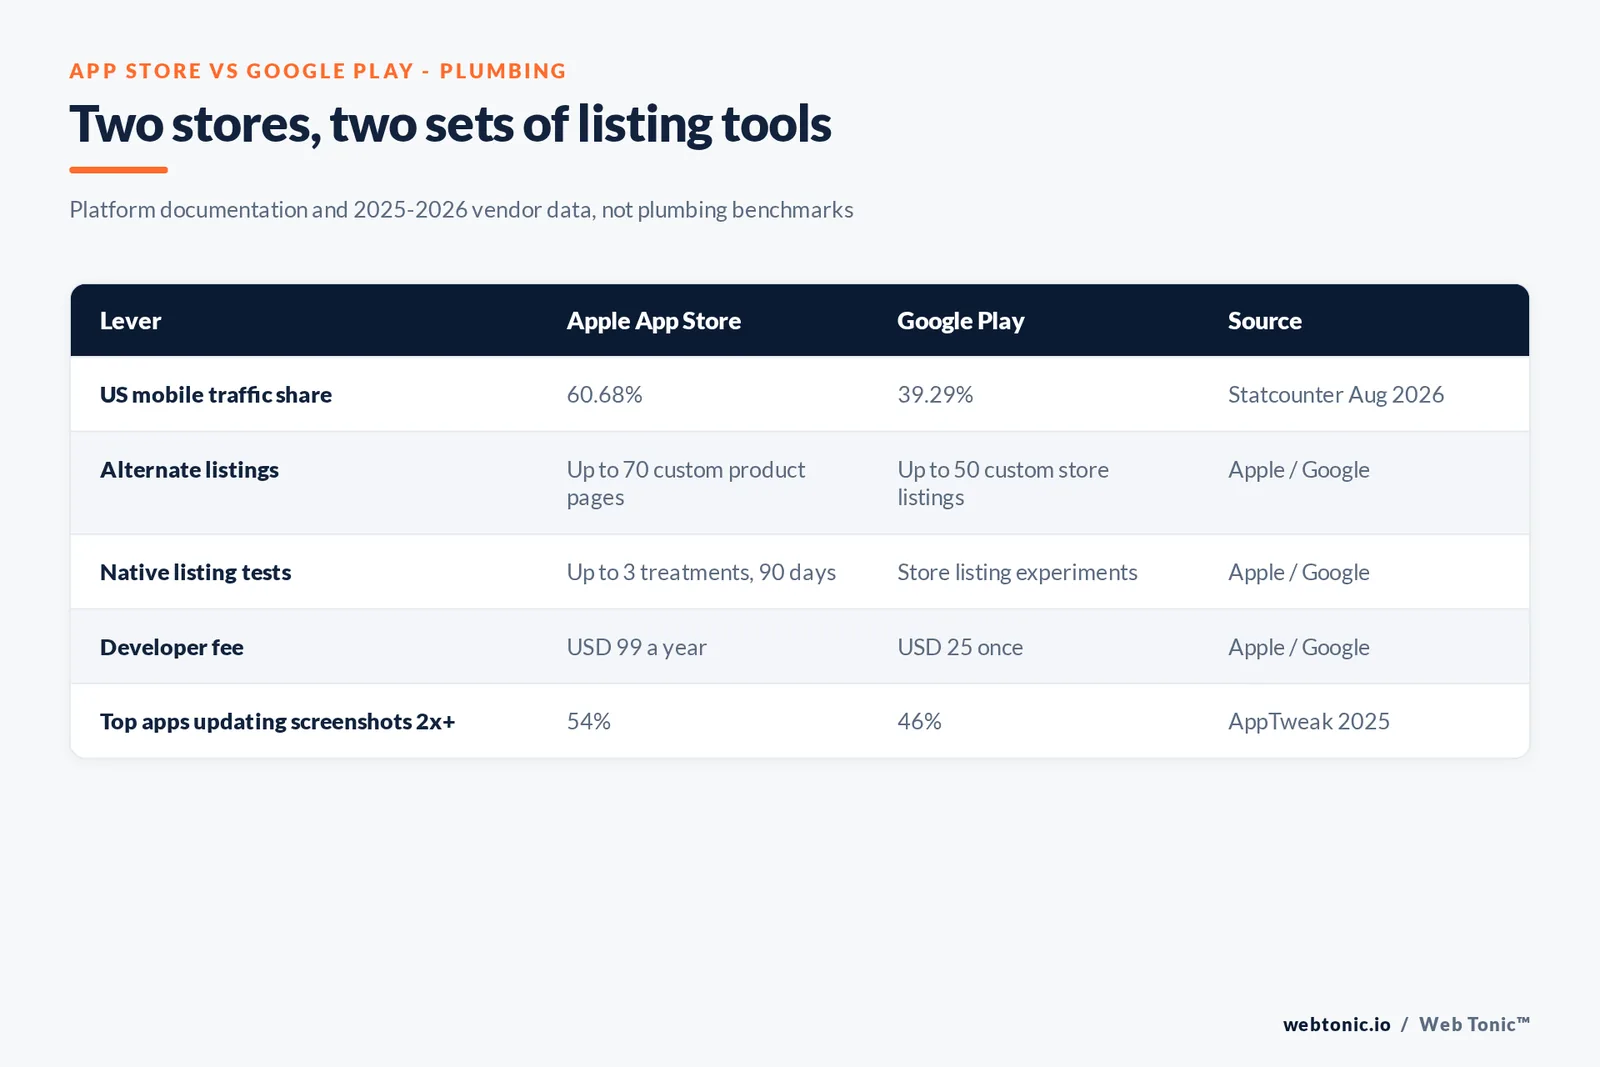Click the subtitle about platform documentation and vendor data
The width and height of the screenshot is (1600, 1067).
[461, 210]
